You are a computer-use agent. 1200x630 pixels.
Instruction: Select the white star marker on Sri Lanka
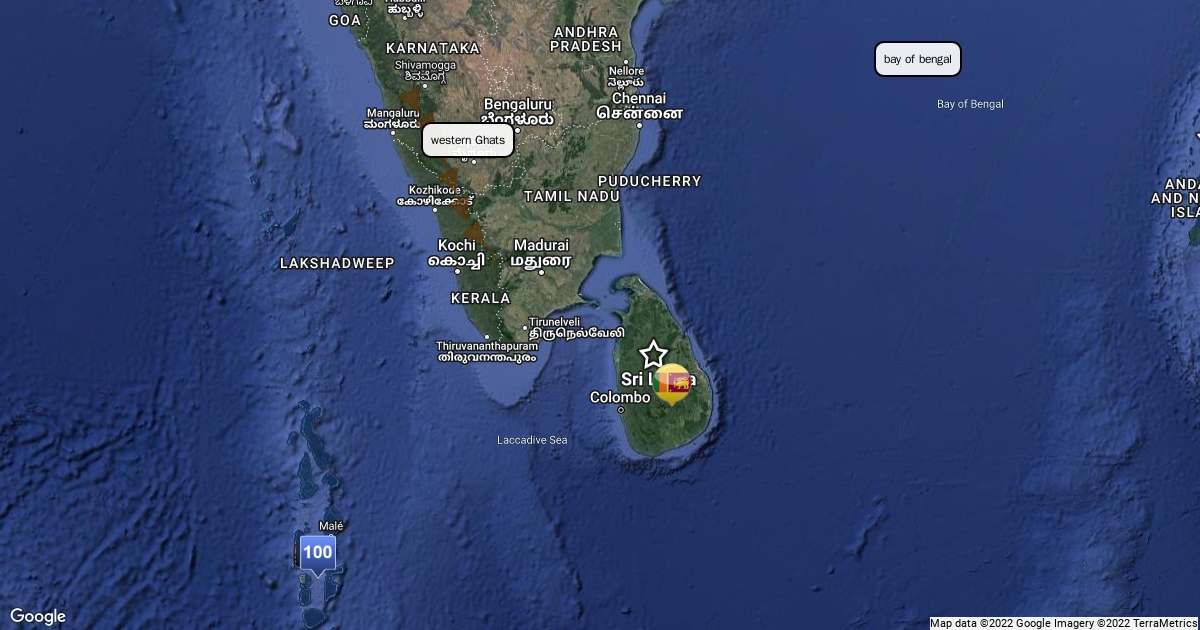(653, 354)
